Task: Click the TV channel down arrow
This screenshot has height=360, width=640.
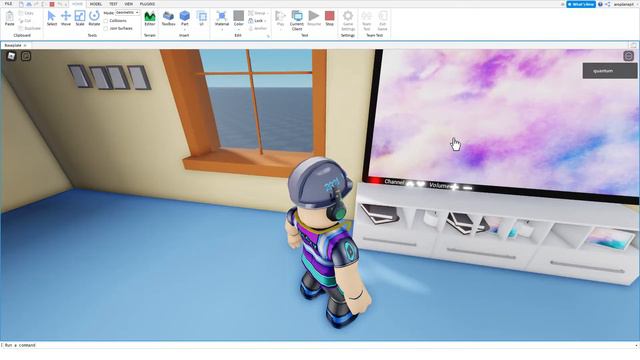Action: coord(420,185)
